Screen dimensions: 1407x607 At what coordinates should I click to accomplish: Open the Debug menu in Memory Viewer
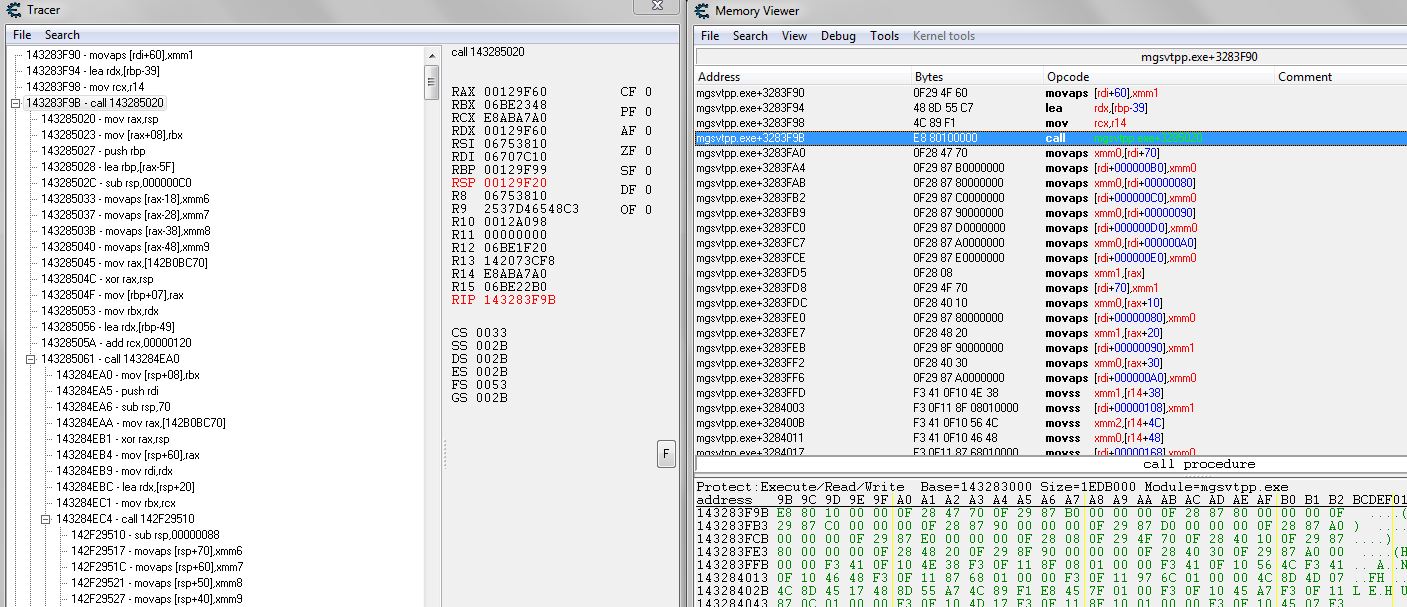(838, 36)
